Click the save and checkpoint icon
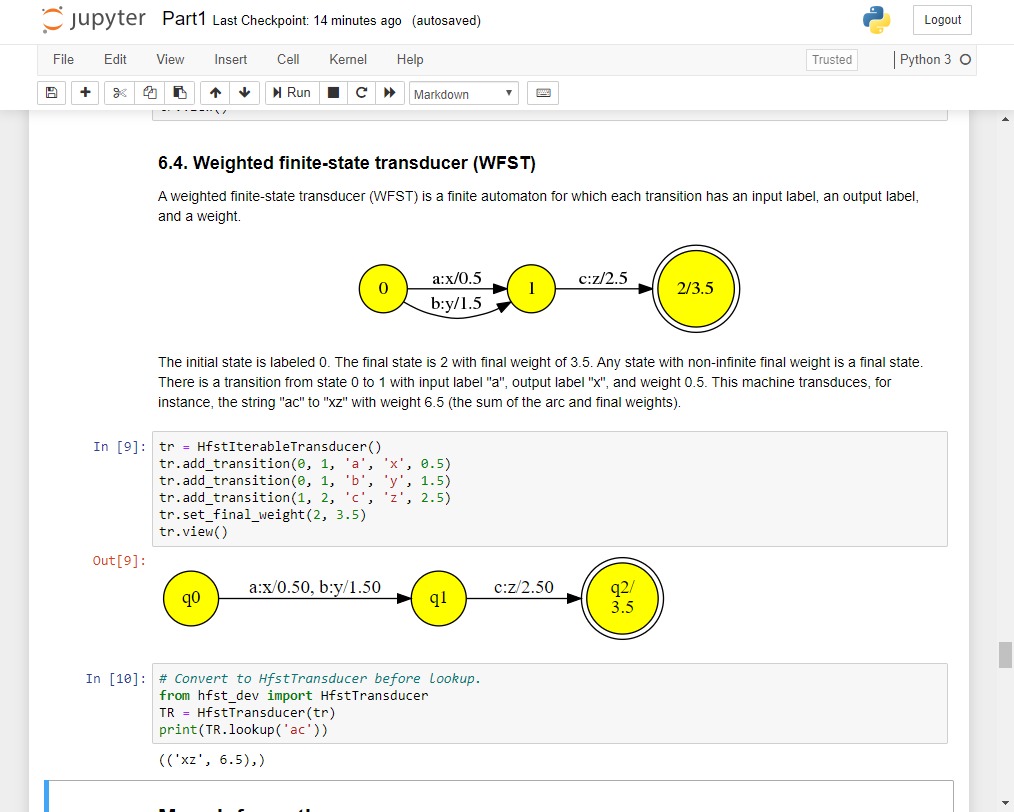 [x=52, y=93]
